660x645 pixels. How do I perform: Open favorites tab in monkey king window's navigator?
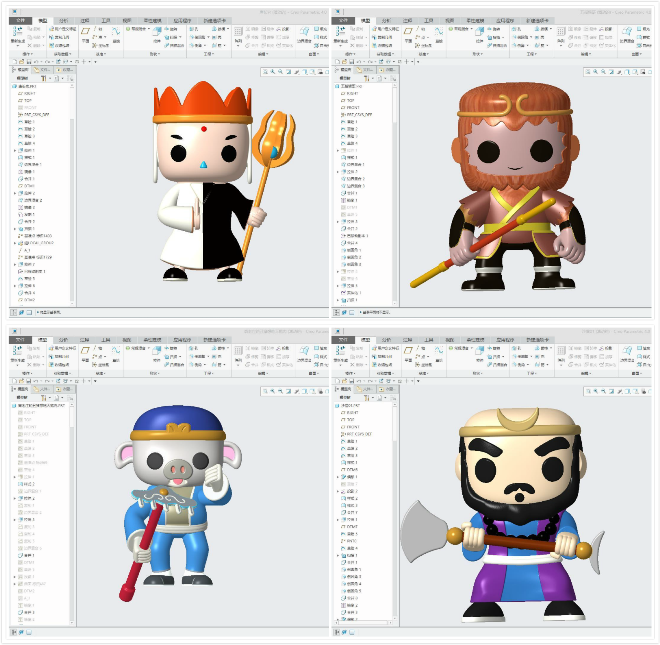388,69
